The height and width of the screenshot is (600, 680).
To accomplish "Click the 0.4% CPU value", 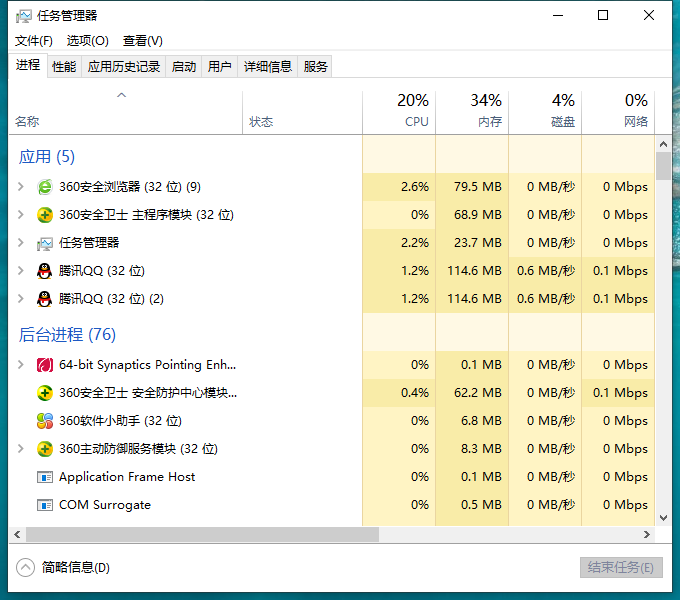I will (415, 393).
